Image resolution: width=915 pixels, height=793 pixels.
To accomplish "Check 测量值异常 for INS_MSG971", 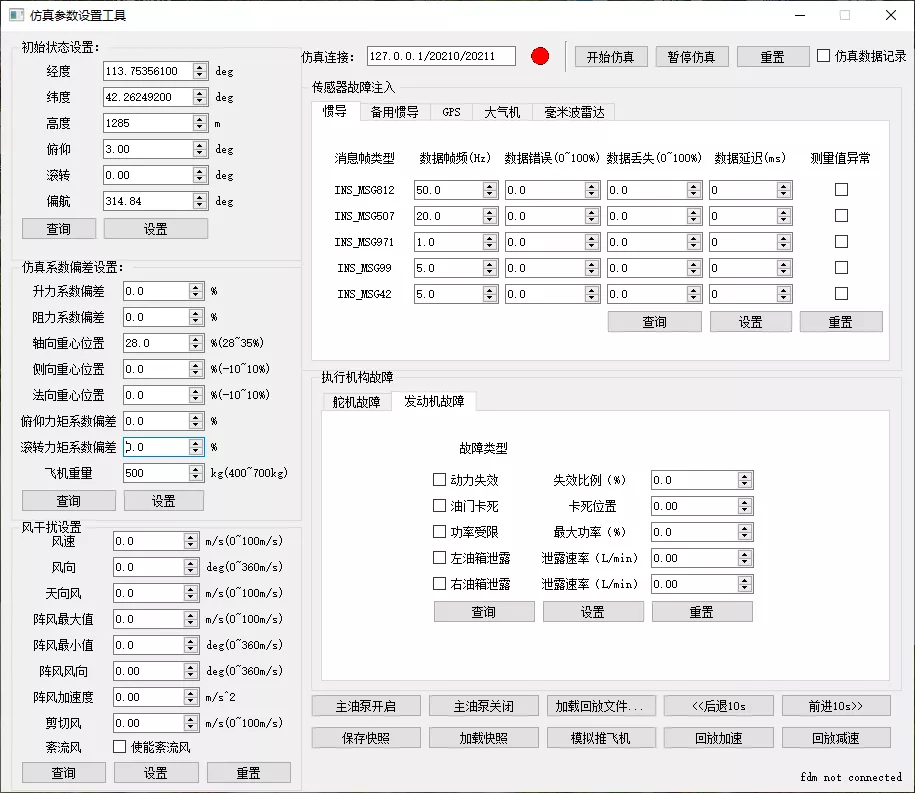I will 841,242.
